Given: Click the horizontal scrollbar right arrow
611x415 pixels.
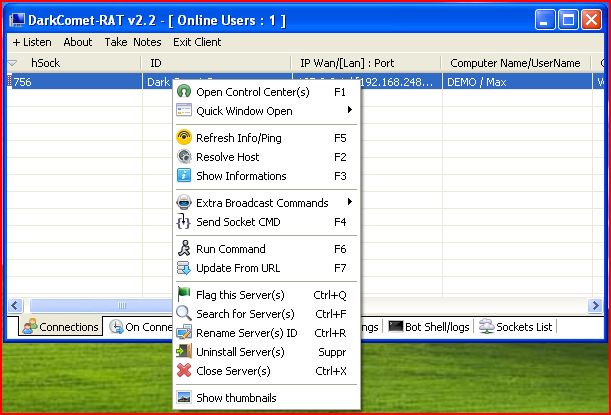Looking at the screenshot, I should 595,305.
